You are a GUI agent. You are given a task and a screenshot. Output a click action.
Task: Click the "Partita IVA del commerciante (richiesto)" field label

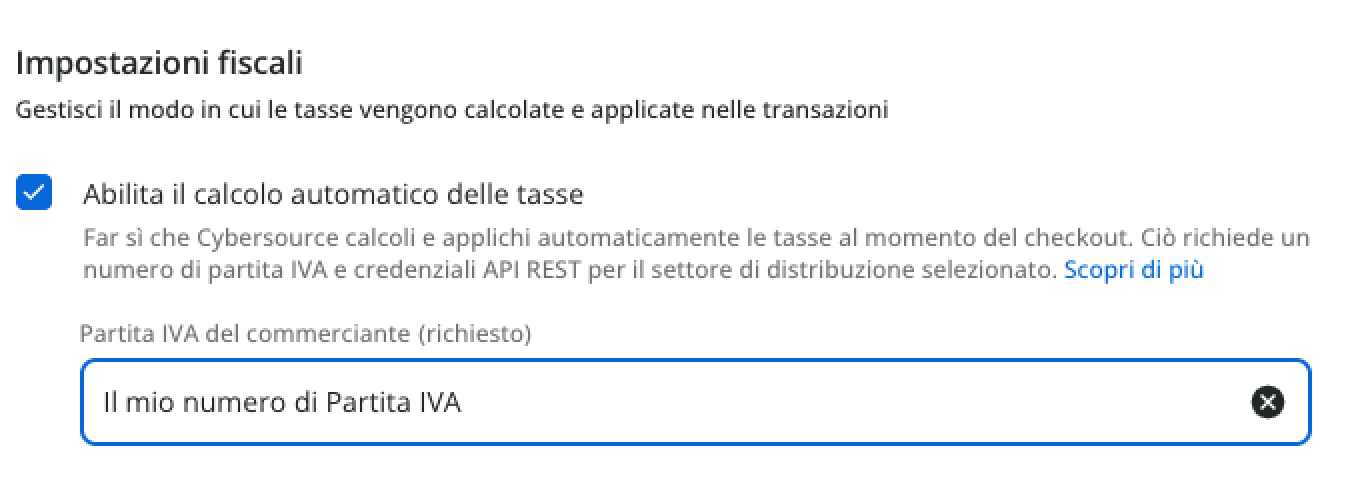(305, 334)
